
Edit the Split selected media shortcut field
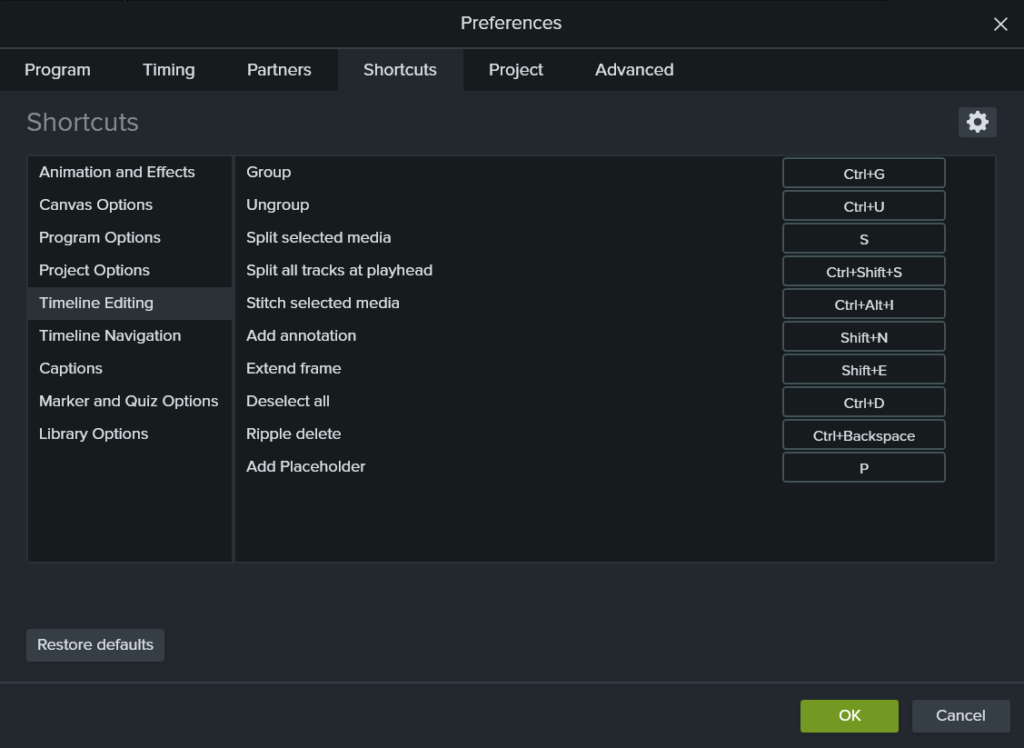[863, 239]
